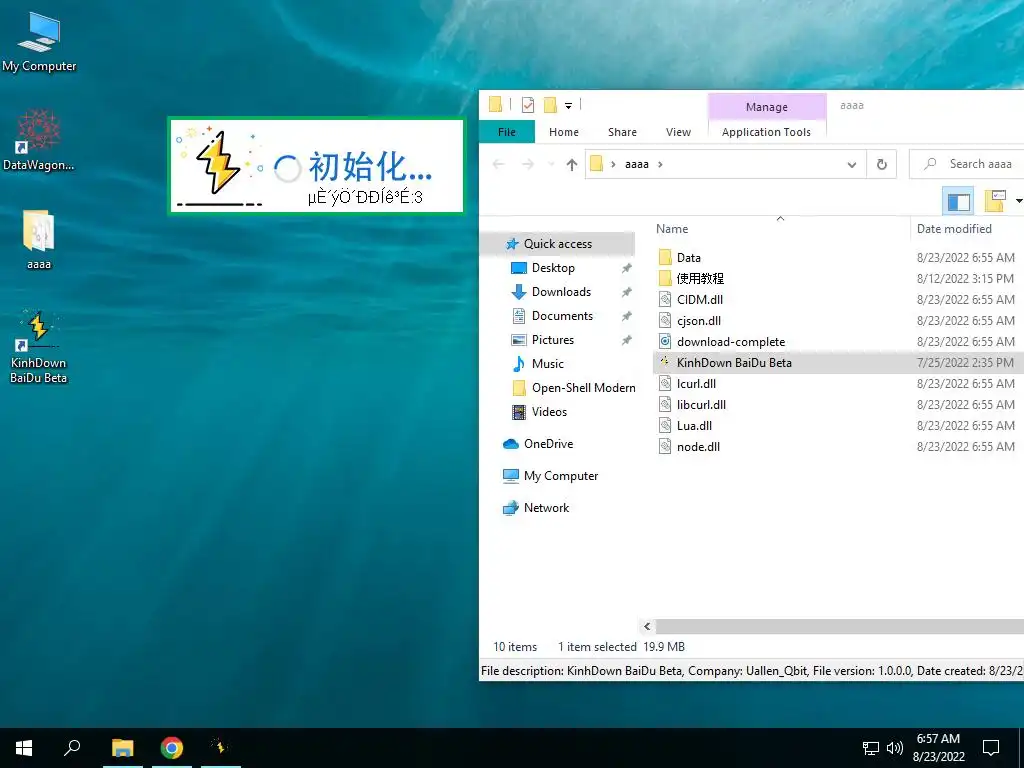Viewport: 1024px width, 768px height.
Task: Select lcurl.dll in file list
Action: click(696, 383)
